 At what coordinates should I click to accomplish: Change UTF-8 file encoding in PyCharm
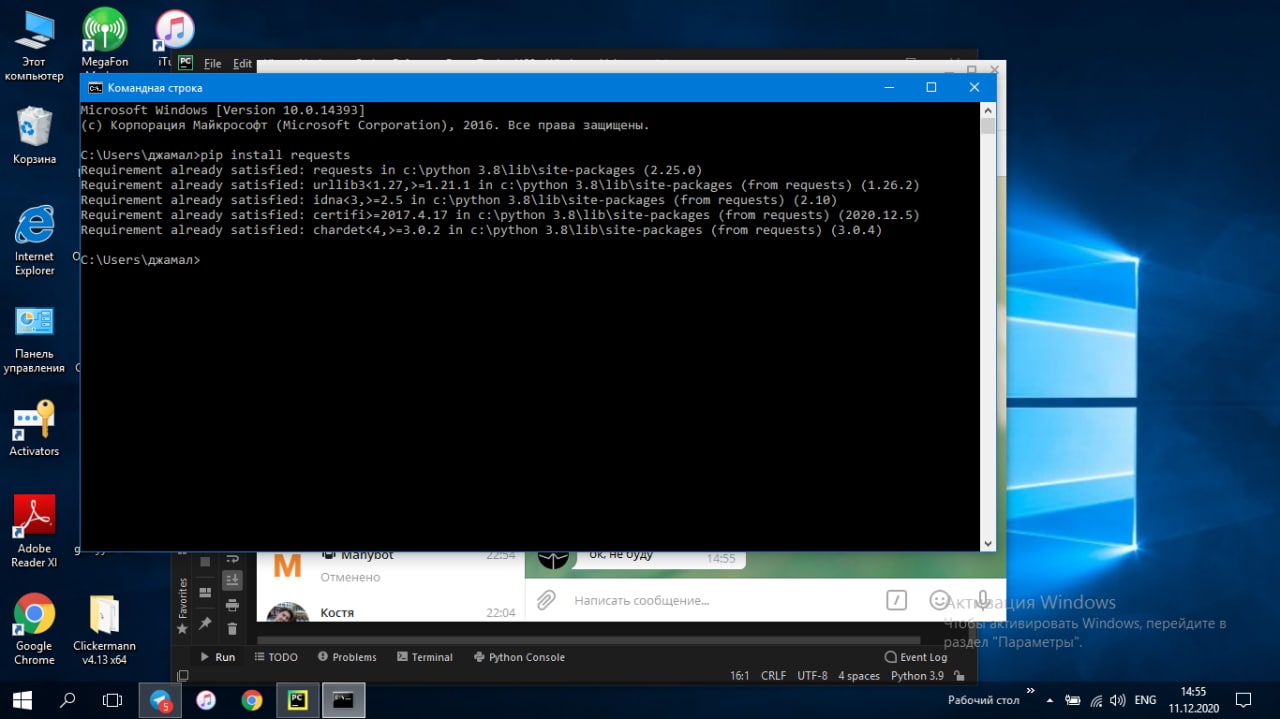[812, 676]
